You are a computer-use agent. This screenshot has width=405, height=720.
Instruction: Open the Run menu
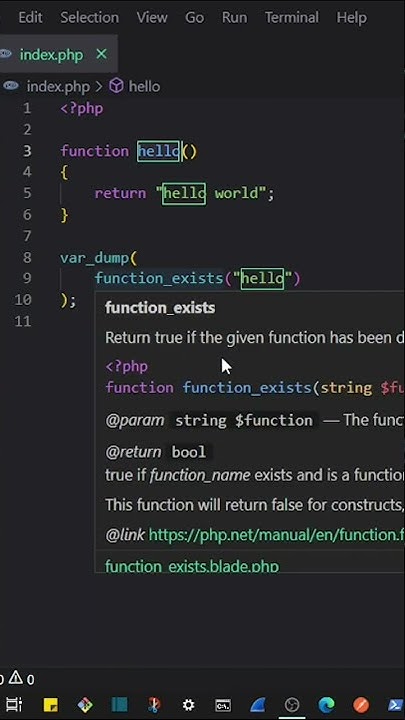pyautogui.click(x=234, y=17)
